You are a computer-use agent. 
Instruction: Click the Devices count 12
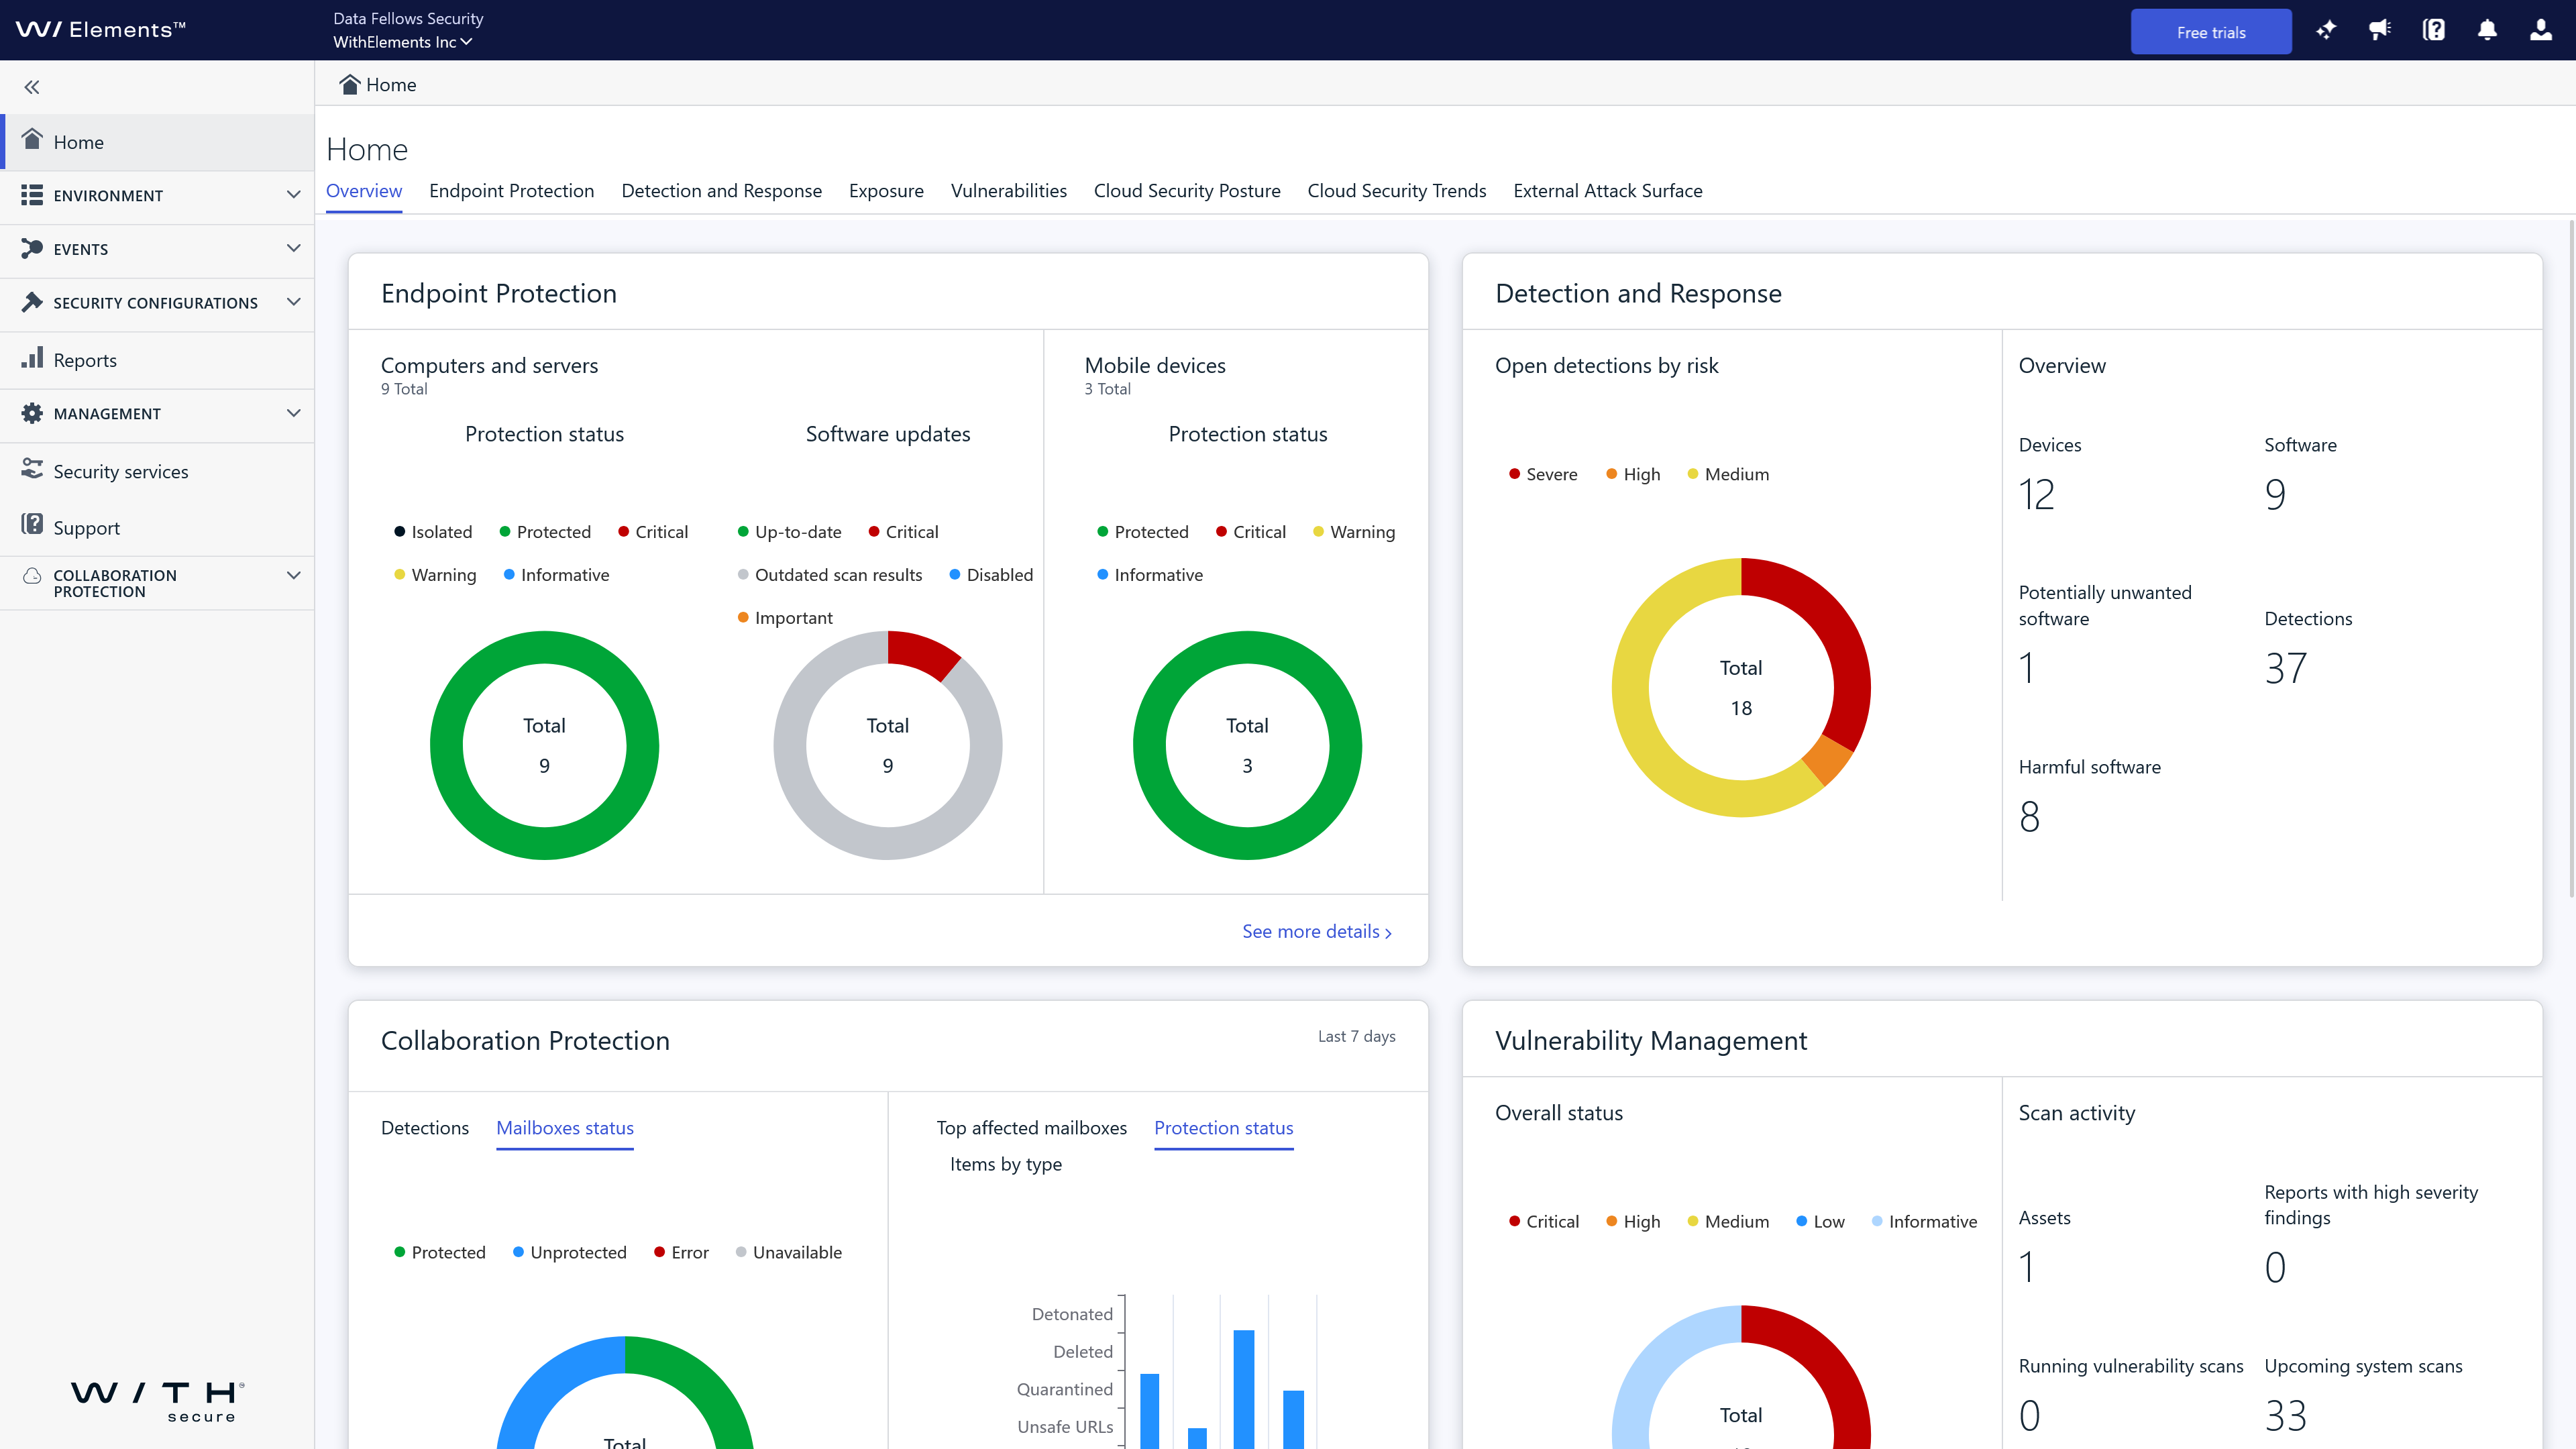(x=2036, y=494)
